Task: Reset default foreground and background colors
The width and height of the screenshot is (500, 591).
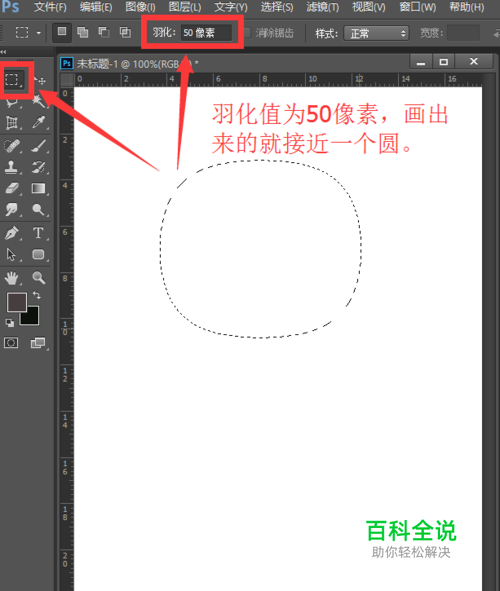Action: coord(9,323)
